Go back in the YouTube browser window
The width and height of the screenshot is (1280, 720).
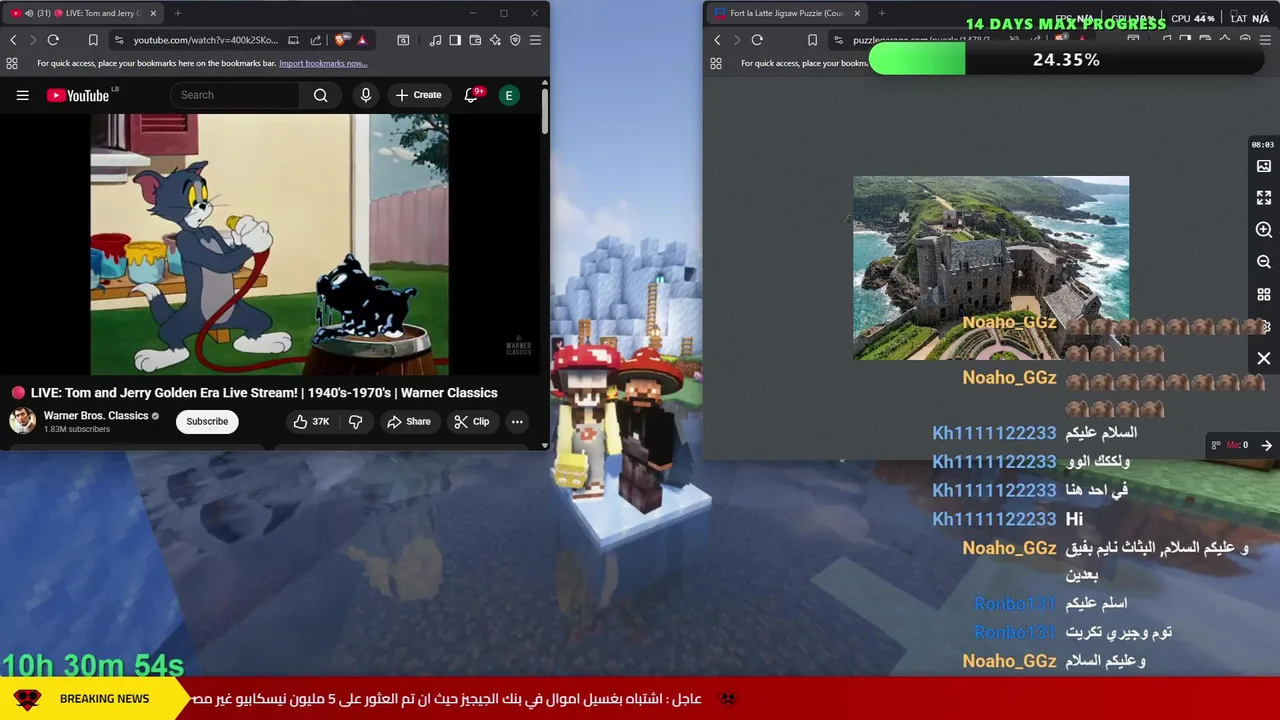tap(13, 40)
